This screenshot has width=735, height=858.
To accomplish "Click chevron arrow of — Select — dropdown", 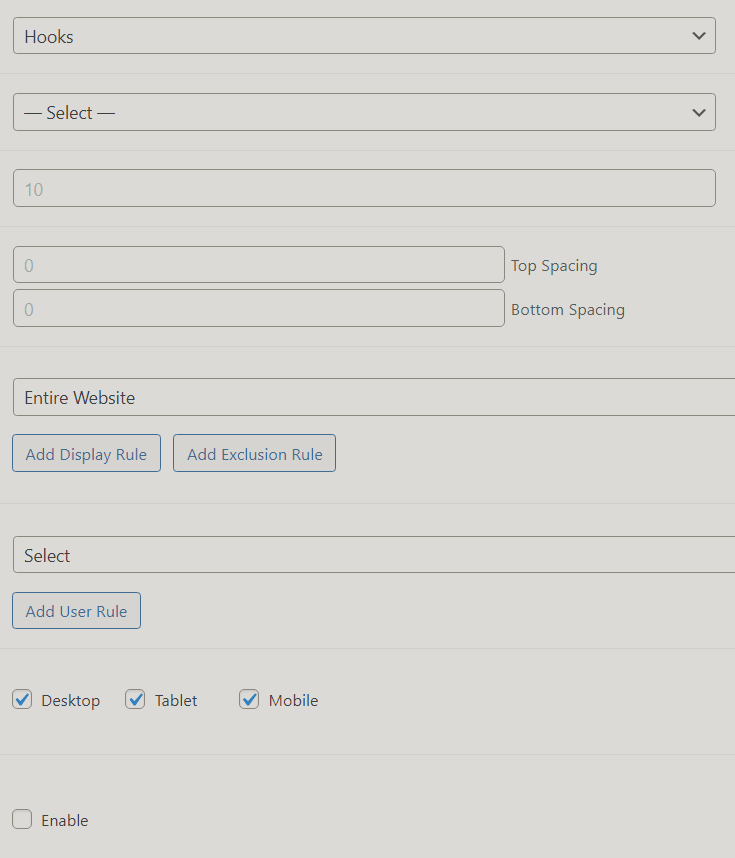I will pos(698,113).
